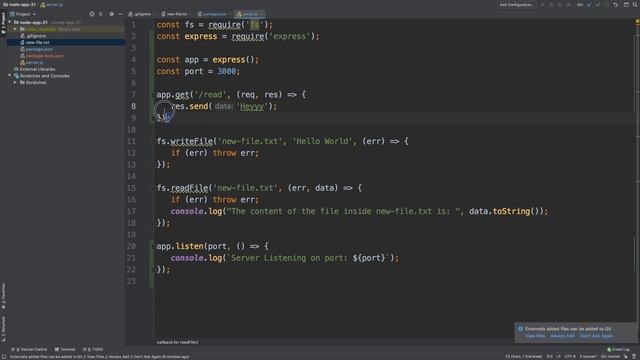Click View Files link in notification
This screenshot has height=360, width=640.
point(535,336)
